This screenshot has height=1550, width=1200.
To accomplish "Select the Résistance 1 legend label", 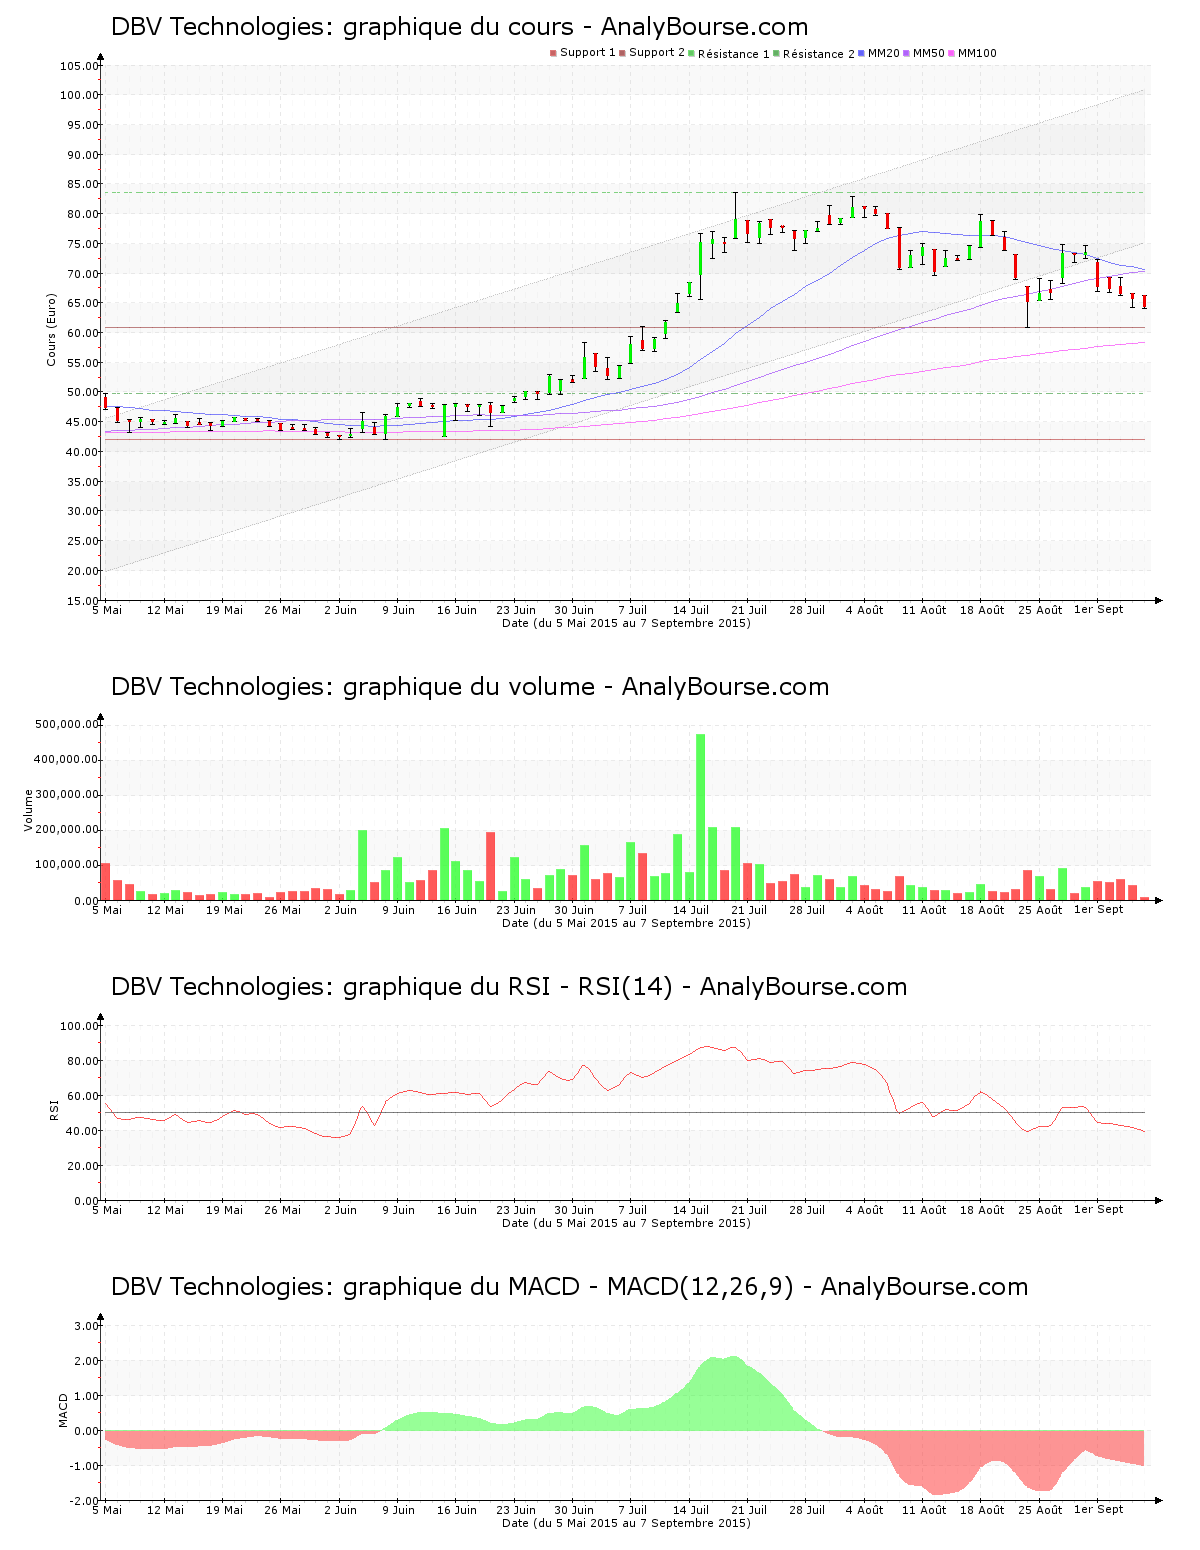I will pos(734,54).
